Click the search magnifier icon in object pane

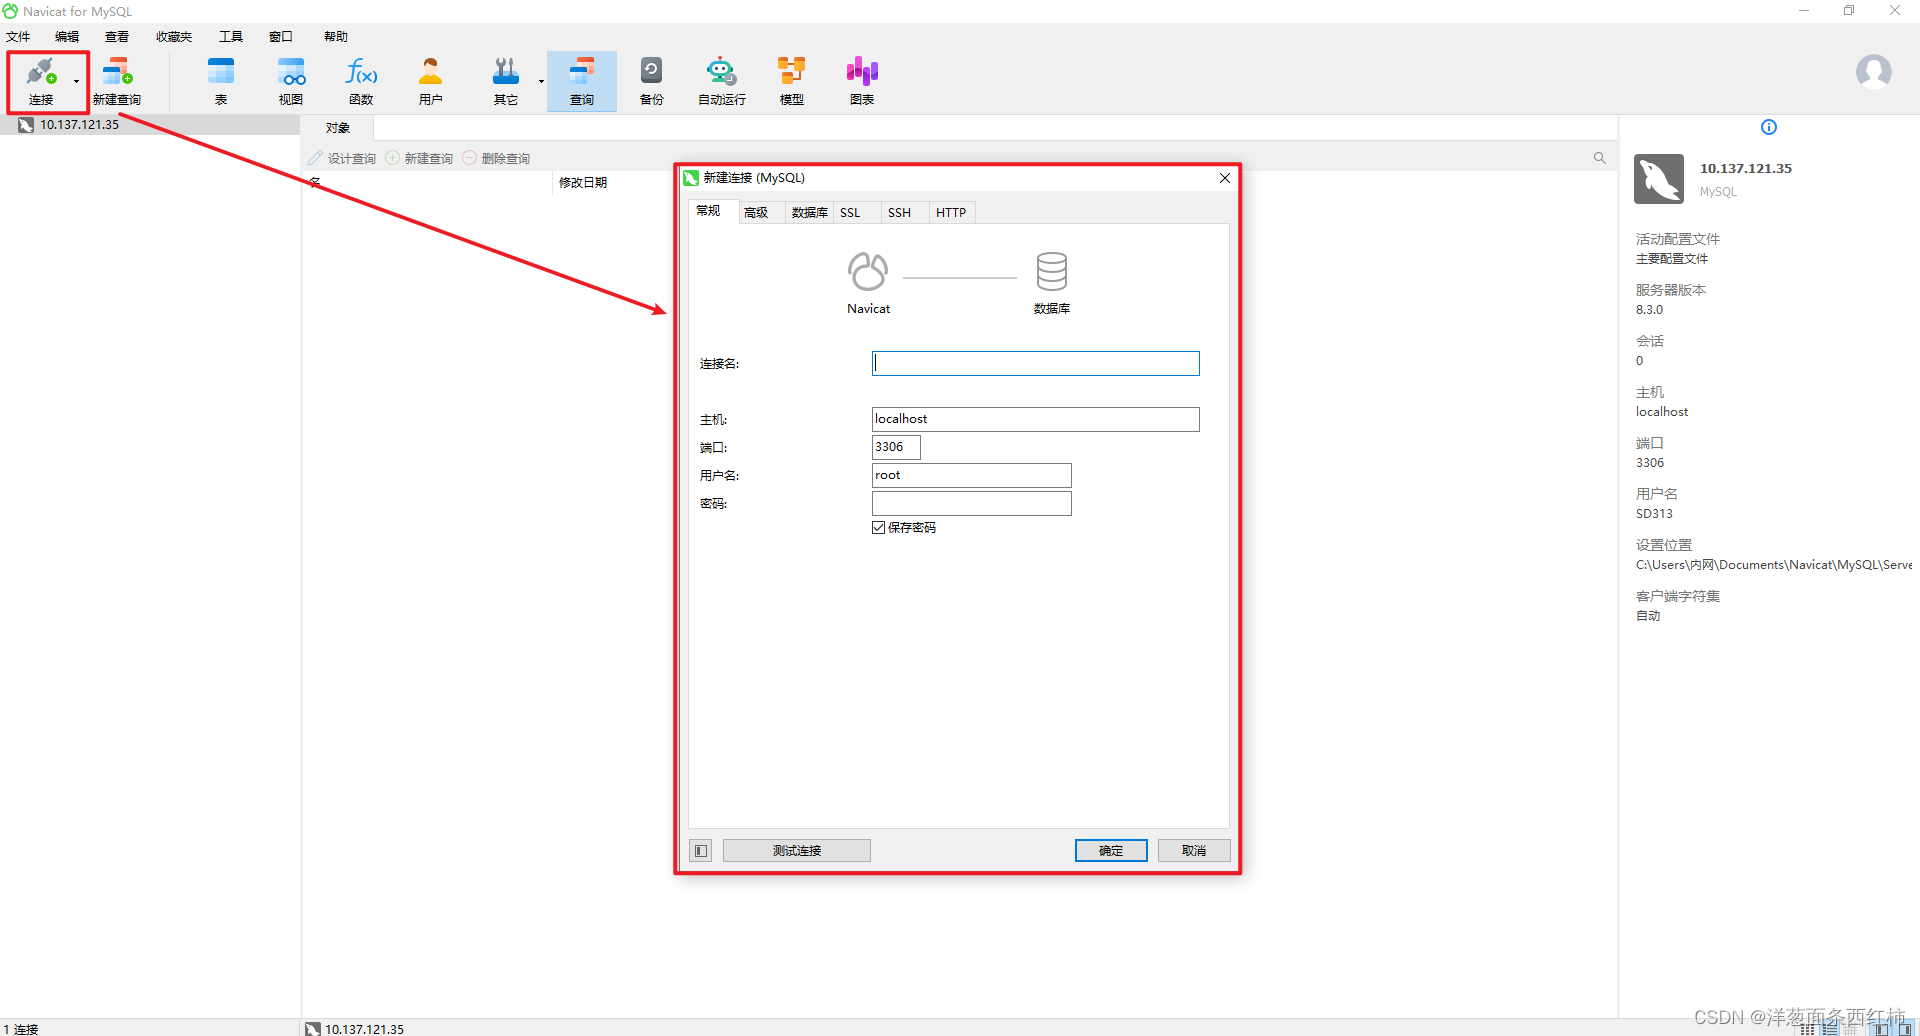[x=1600, y=158]
